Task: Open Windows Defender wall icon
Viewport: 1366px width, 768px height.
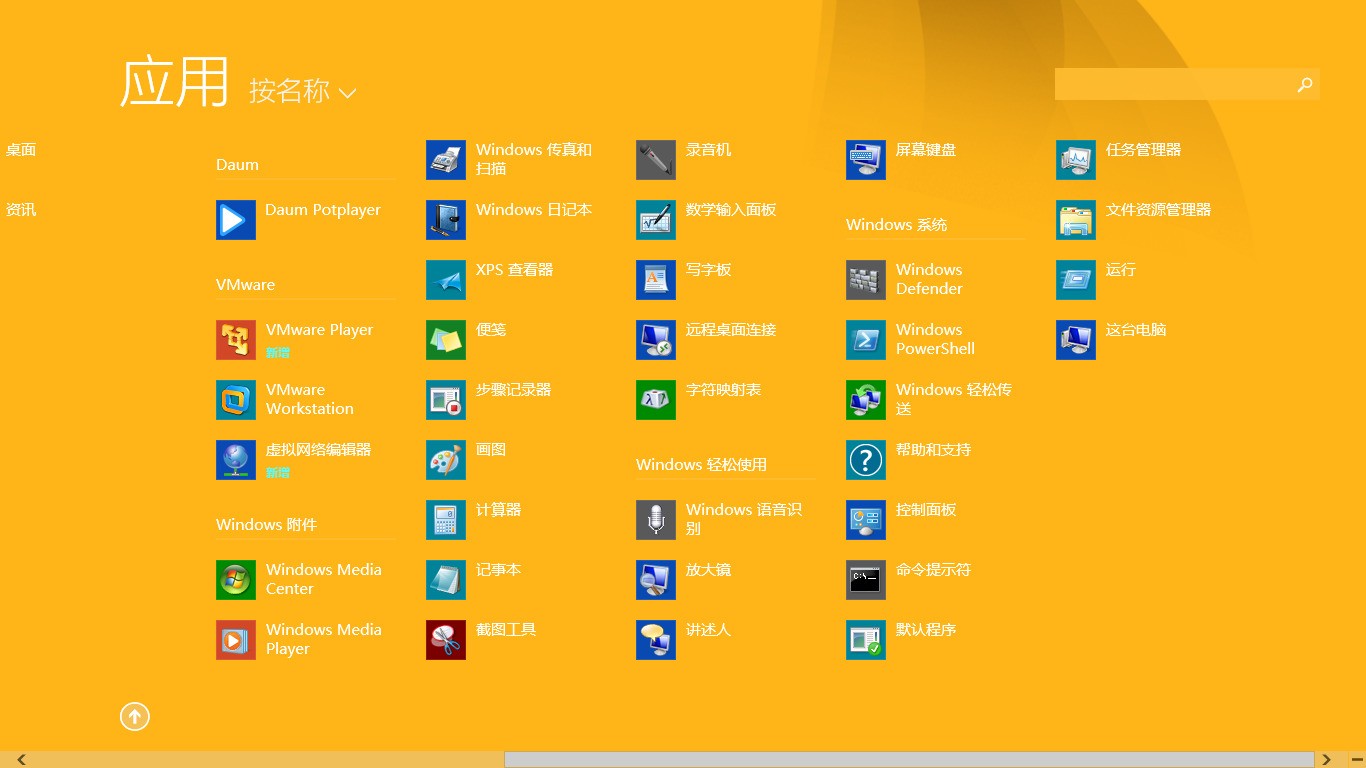Action: point(866,280)
